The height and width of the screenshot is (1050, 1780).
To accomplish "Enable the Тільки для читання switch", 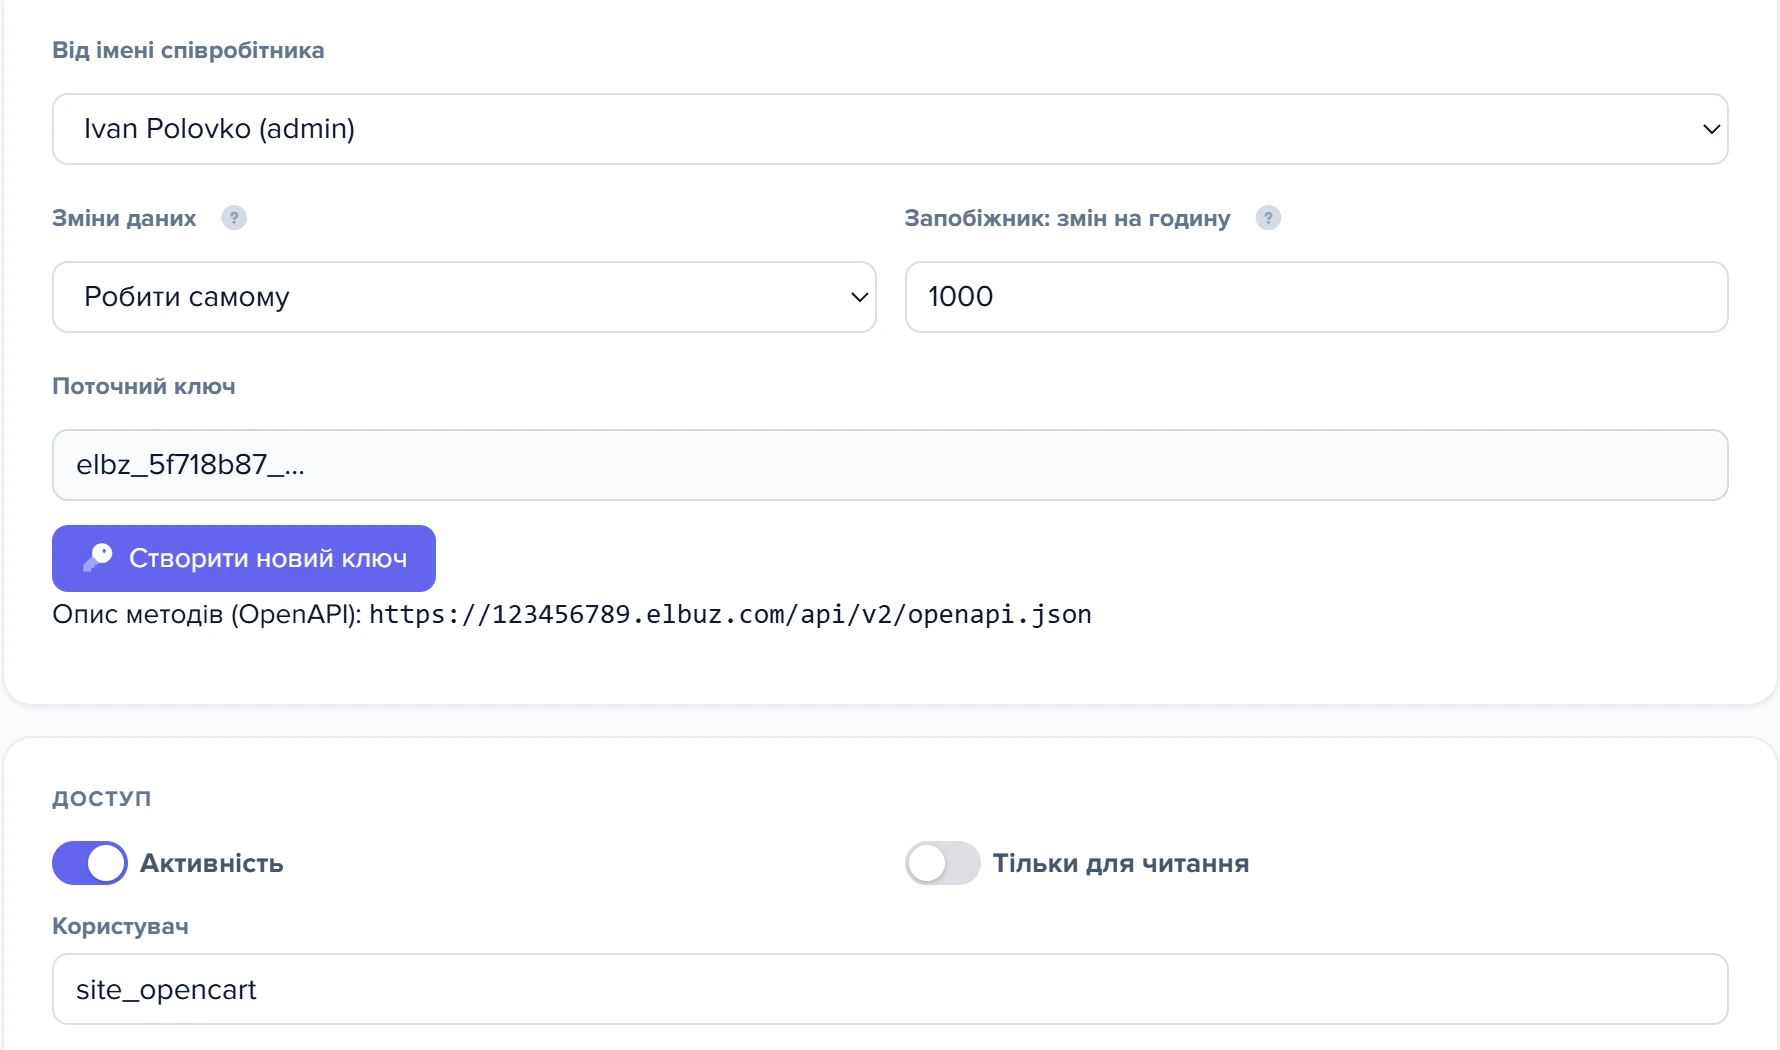I will pyautogui.click(x=942, y=863).
